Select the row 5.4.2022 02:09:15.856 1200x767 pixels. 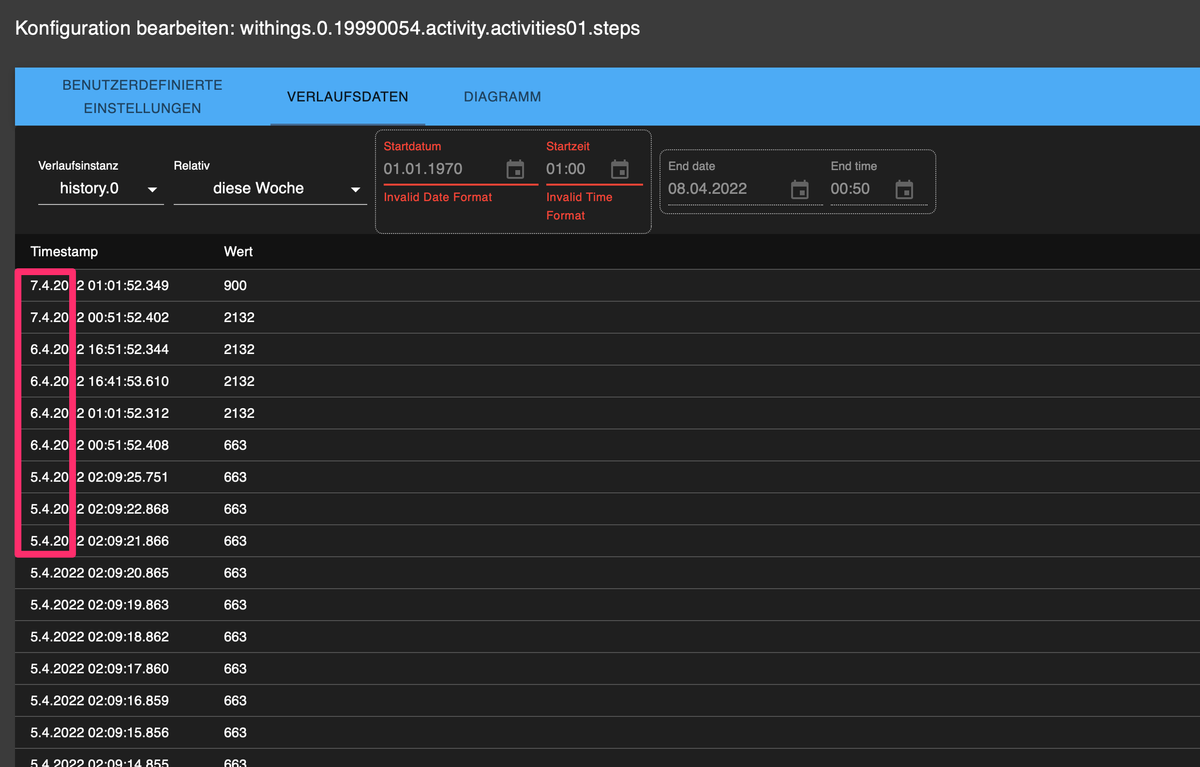click(607, 733)
